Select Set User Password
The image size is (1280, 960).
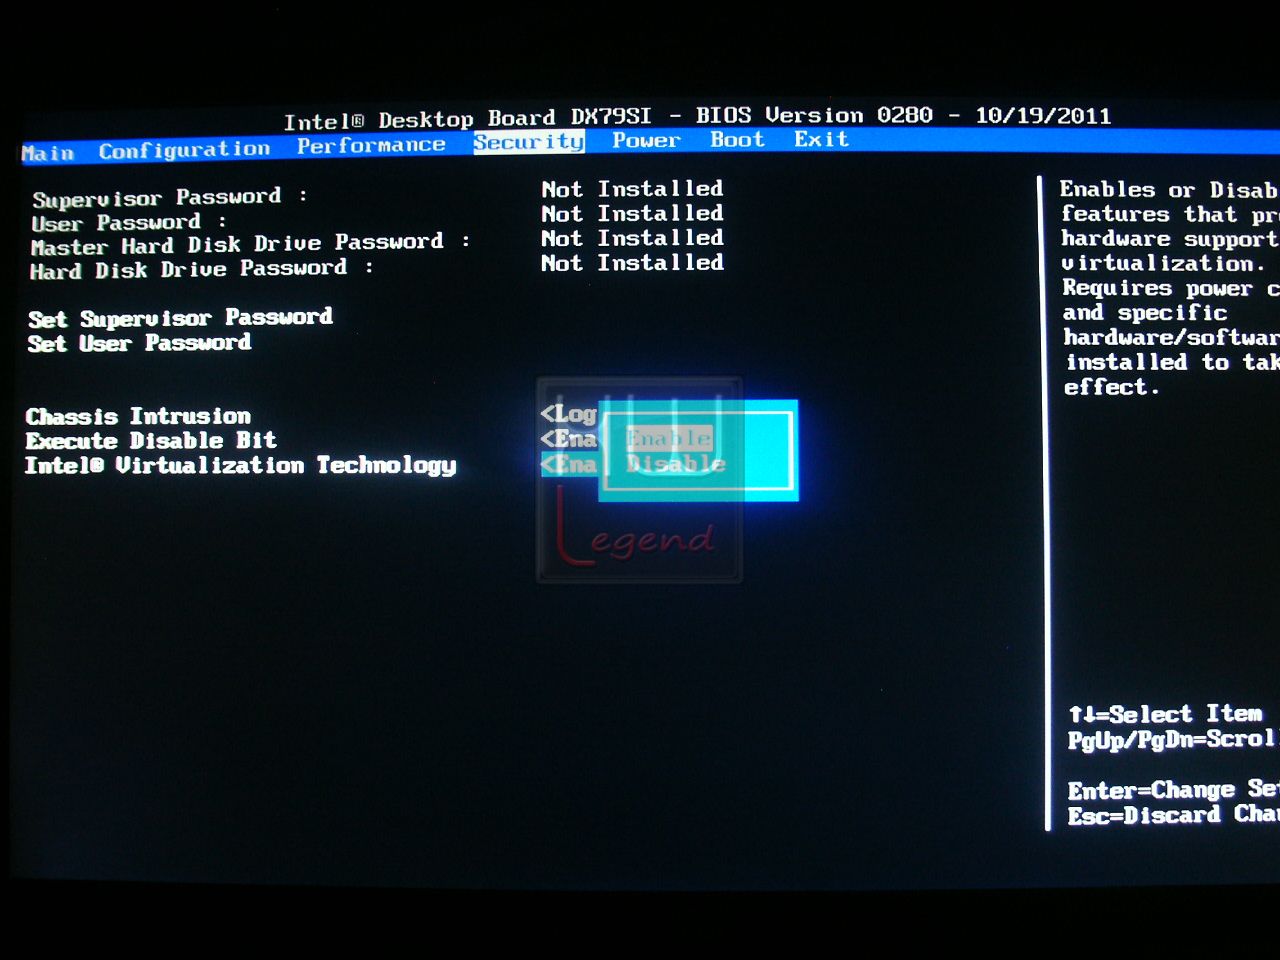pyautogui.click(x=139, y=343)
